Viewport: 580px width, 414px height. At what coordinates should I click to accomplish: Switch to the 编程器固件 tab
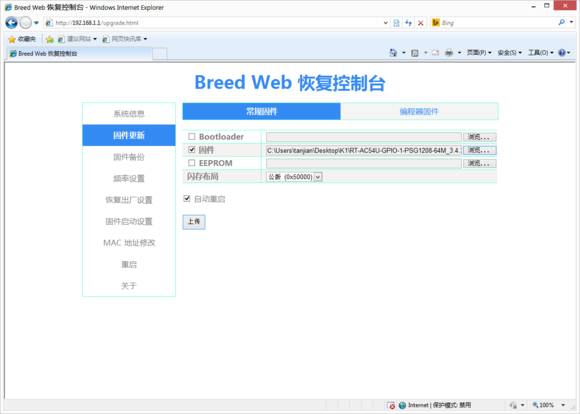(419, 111)
